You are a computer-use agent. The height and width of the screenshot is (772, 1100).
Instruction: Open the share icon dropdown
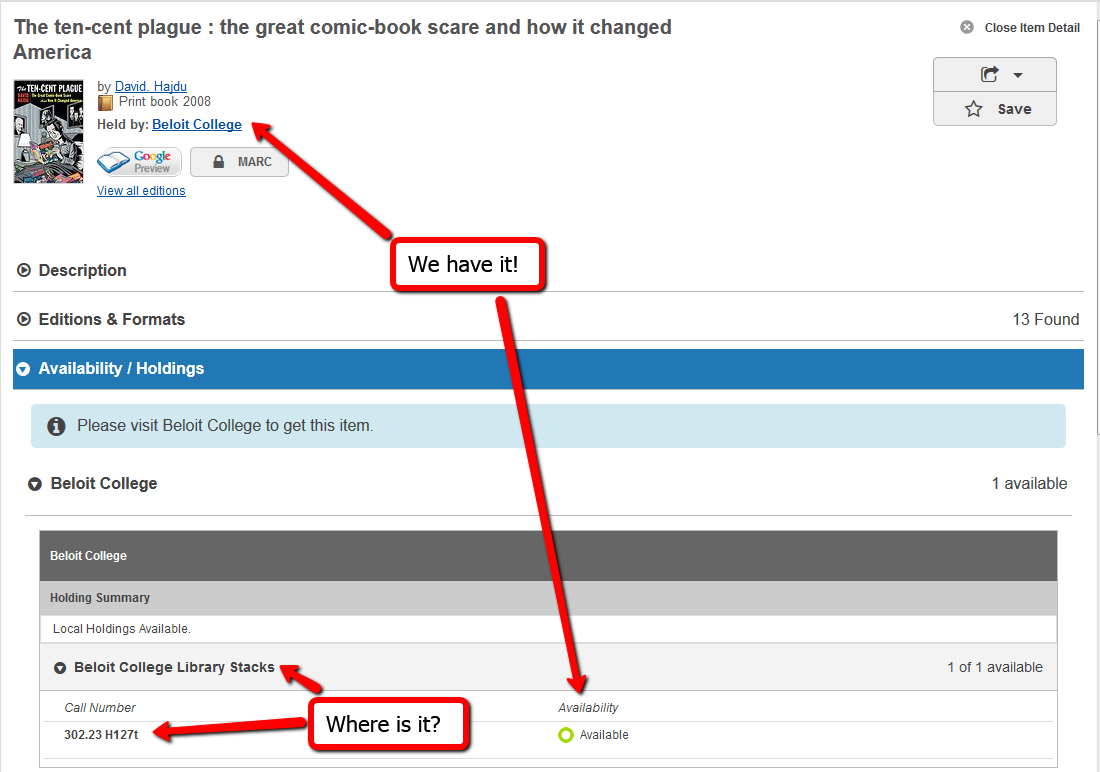pos(994,74)
